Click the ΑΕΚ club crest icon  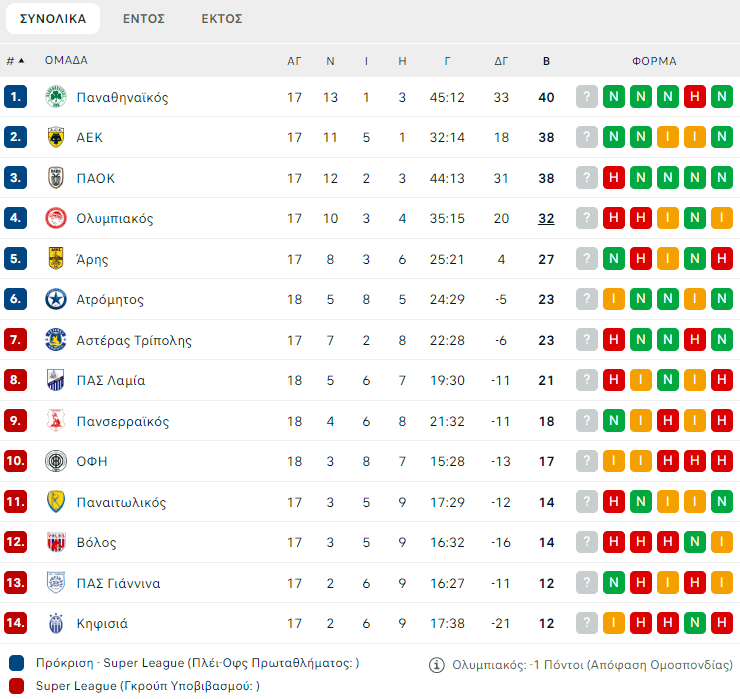(x=55, y=138)
